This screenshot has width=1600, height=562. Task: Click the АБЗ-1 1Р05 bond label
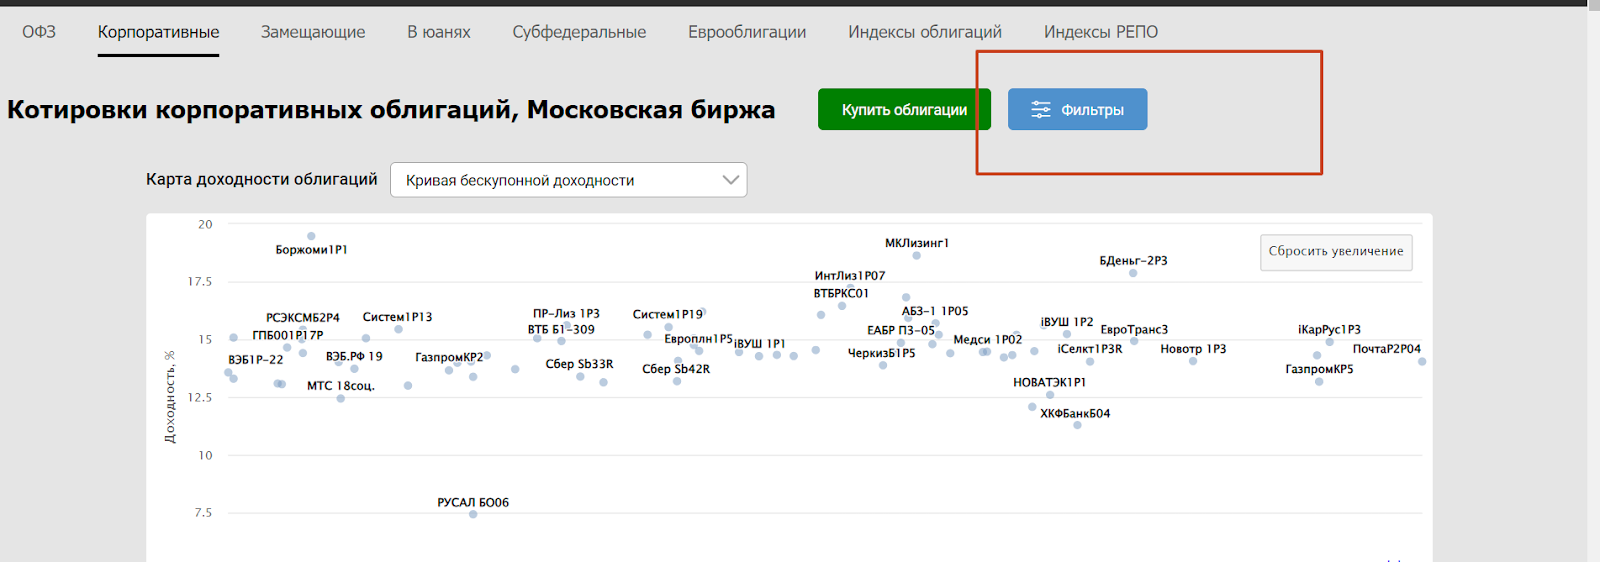pos(935,311)
